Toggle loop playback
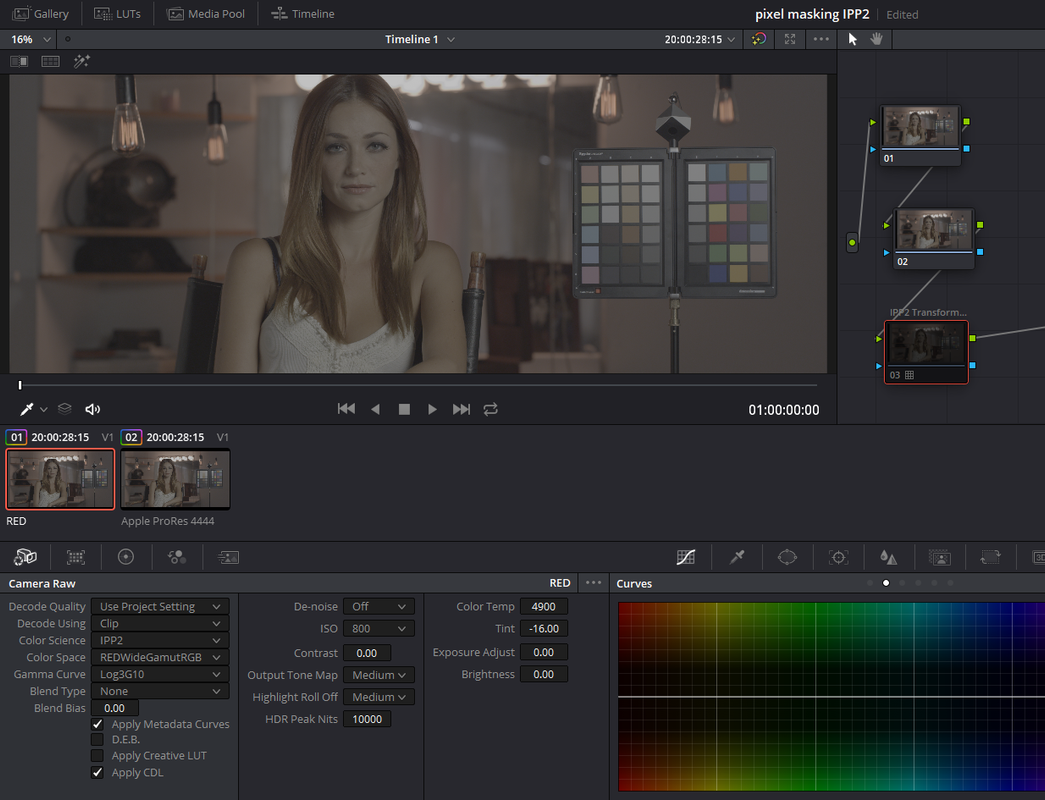1045x800 pixels. click(x=491, y=409)
